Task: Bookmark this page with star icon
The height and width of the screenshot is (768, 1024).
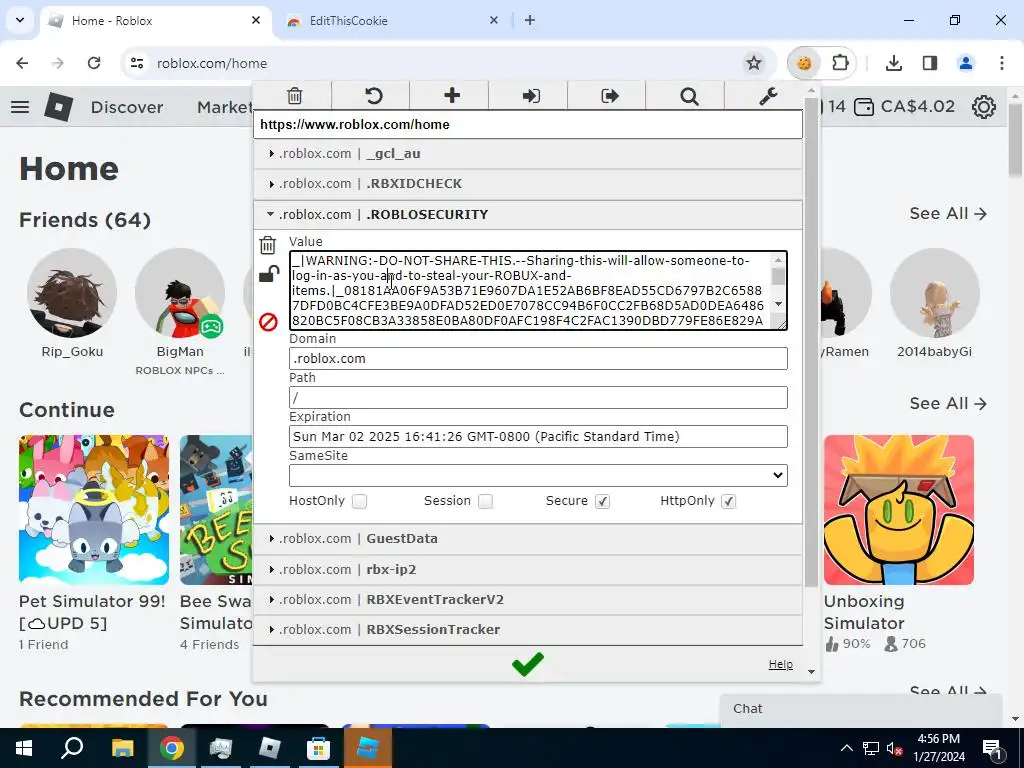Action: pyautogui.click(x=754, y=63)
